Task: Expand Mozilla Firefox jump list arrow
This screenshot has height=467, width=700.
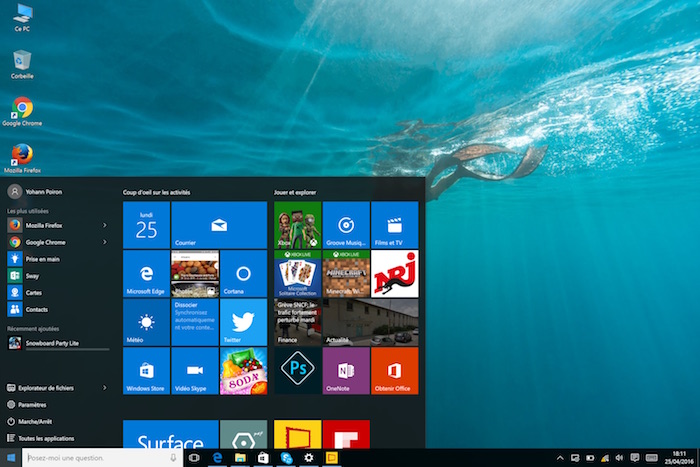Action: (x=105, y=226)
